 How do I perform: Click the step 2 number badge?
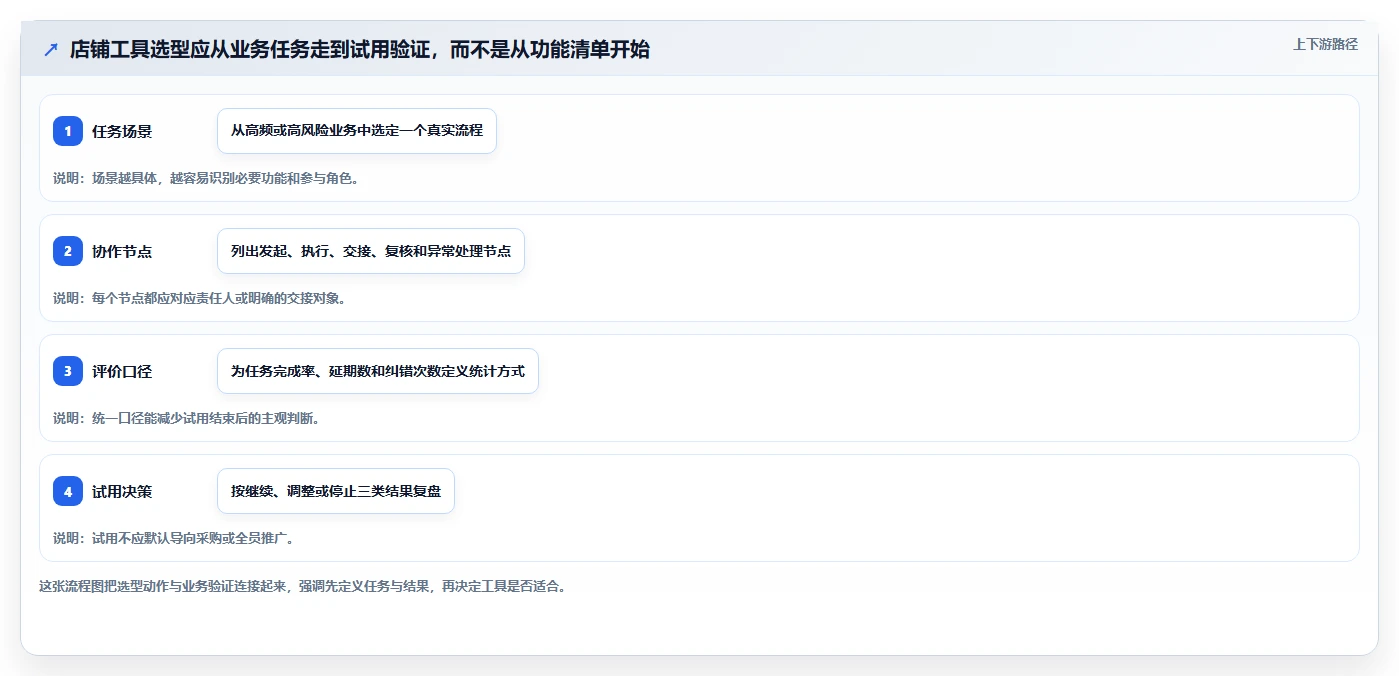click(68, 251)
